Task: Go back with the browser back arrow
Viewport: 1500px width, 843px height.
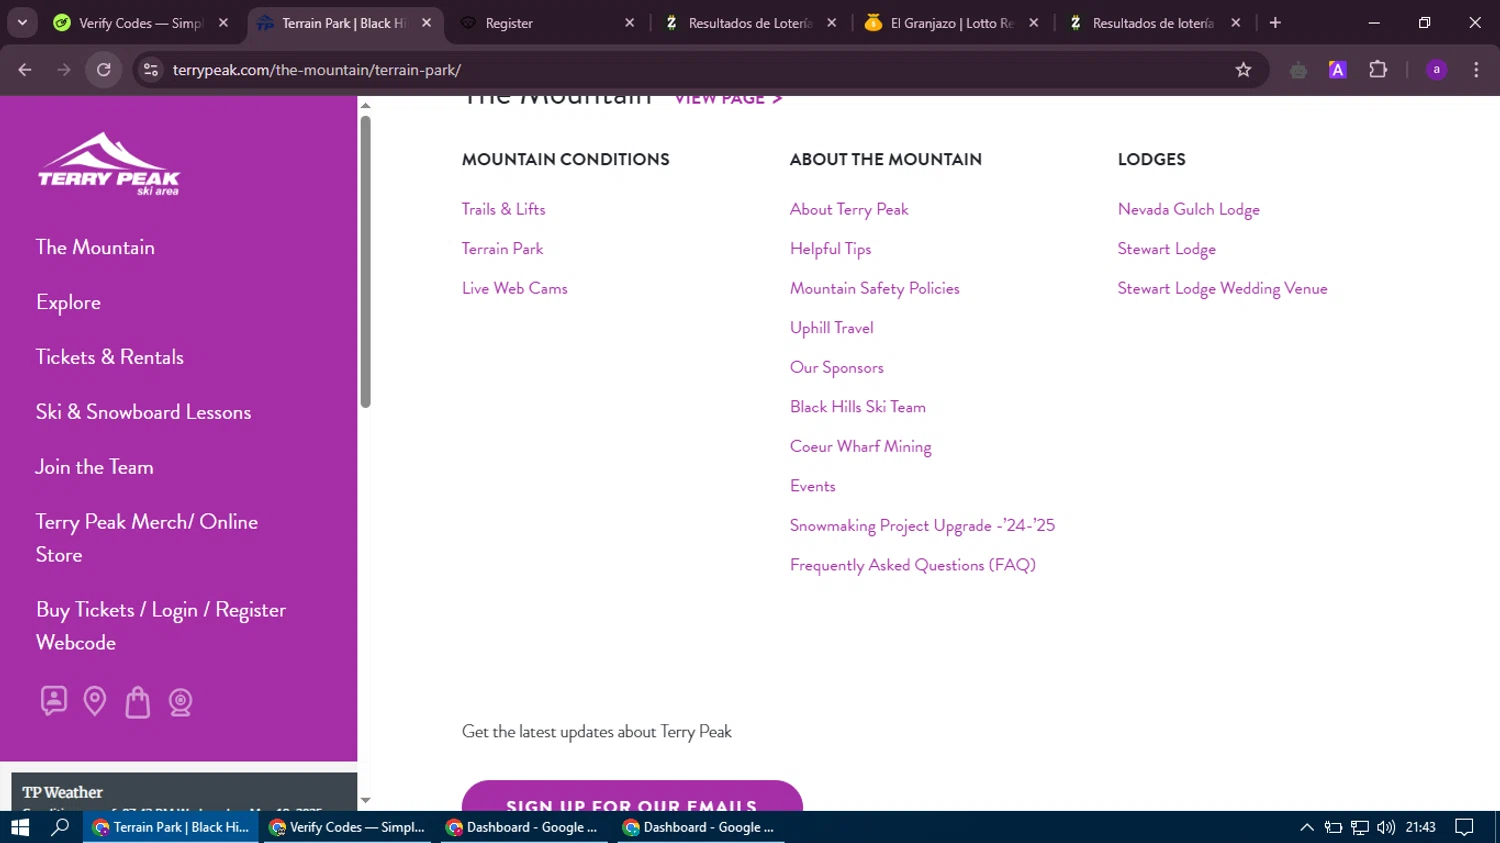Action: coord(25,69)
